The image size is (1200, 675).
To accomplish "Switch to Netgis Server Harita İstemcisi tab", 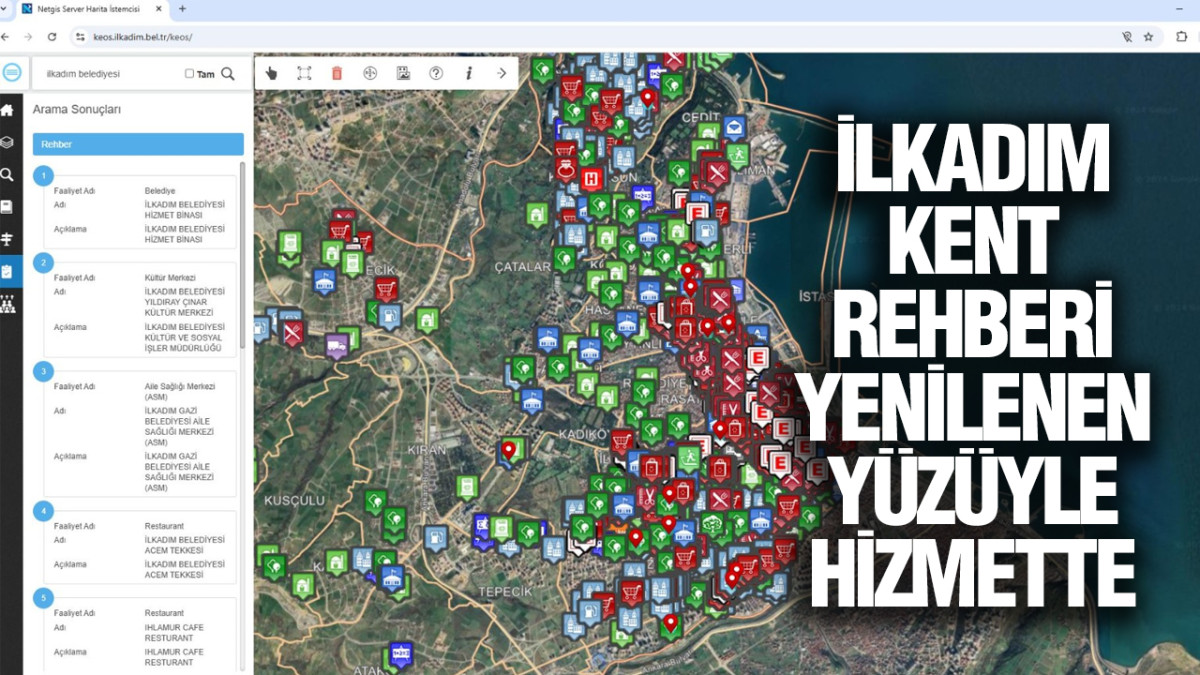I will point(90,9).
